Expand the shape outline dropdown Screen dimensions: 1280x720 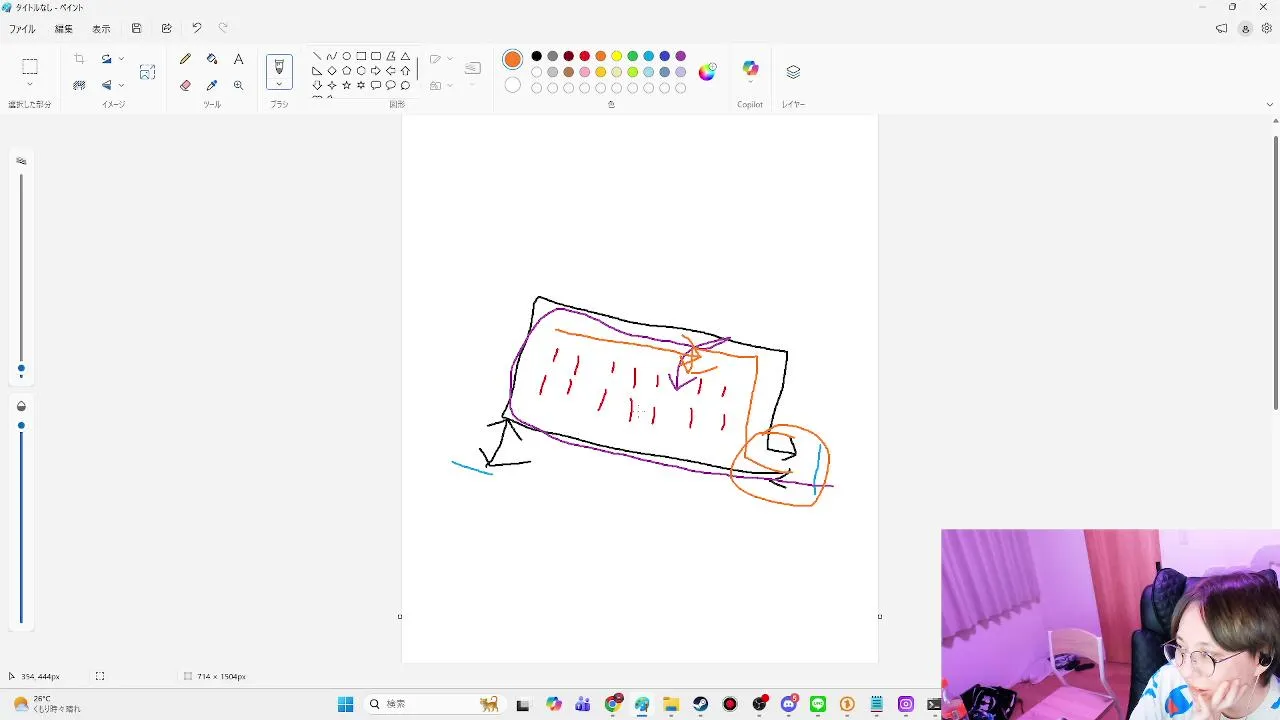(x=450, y=59)
